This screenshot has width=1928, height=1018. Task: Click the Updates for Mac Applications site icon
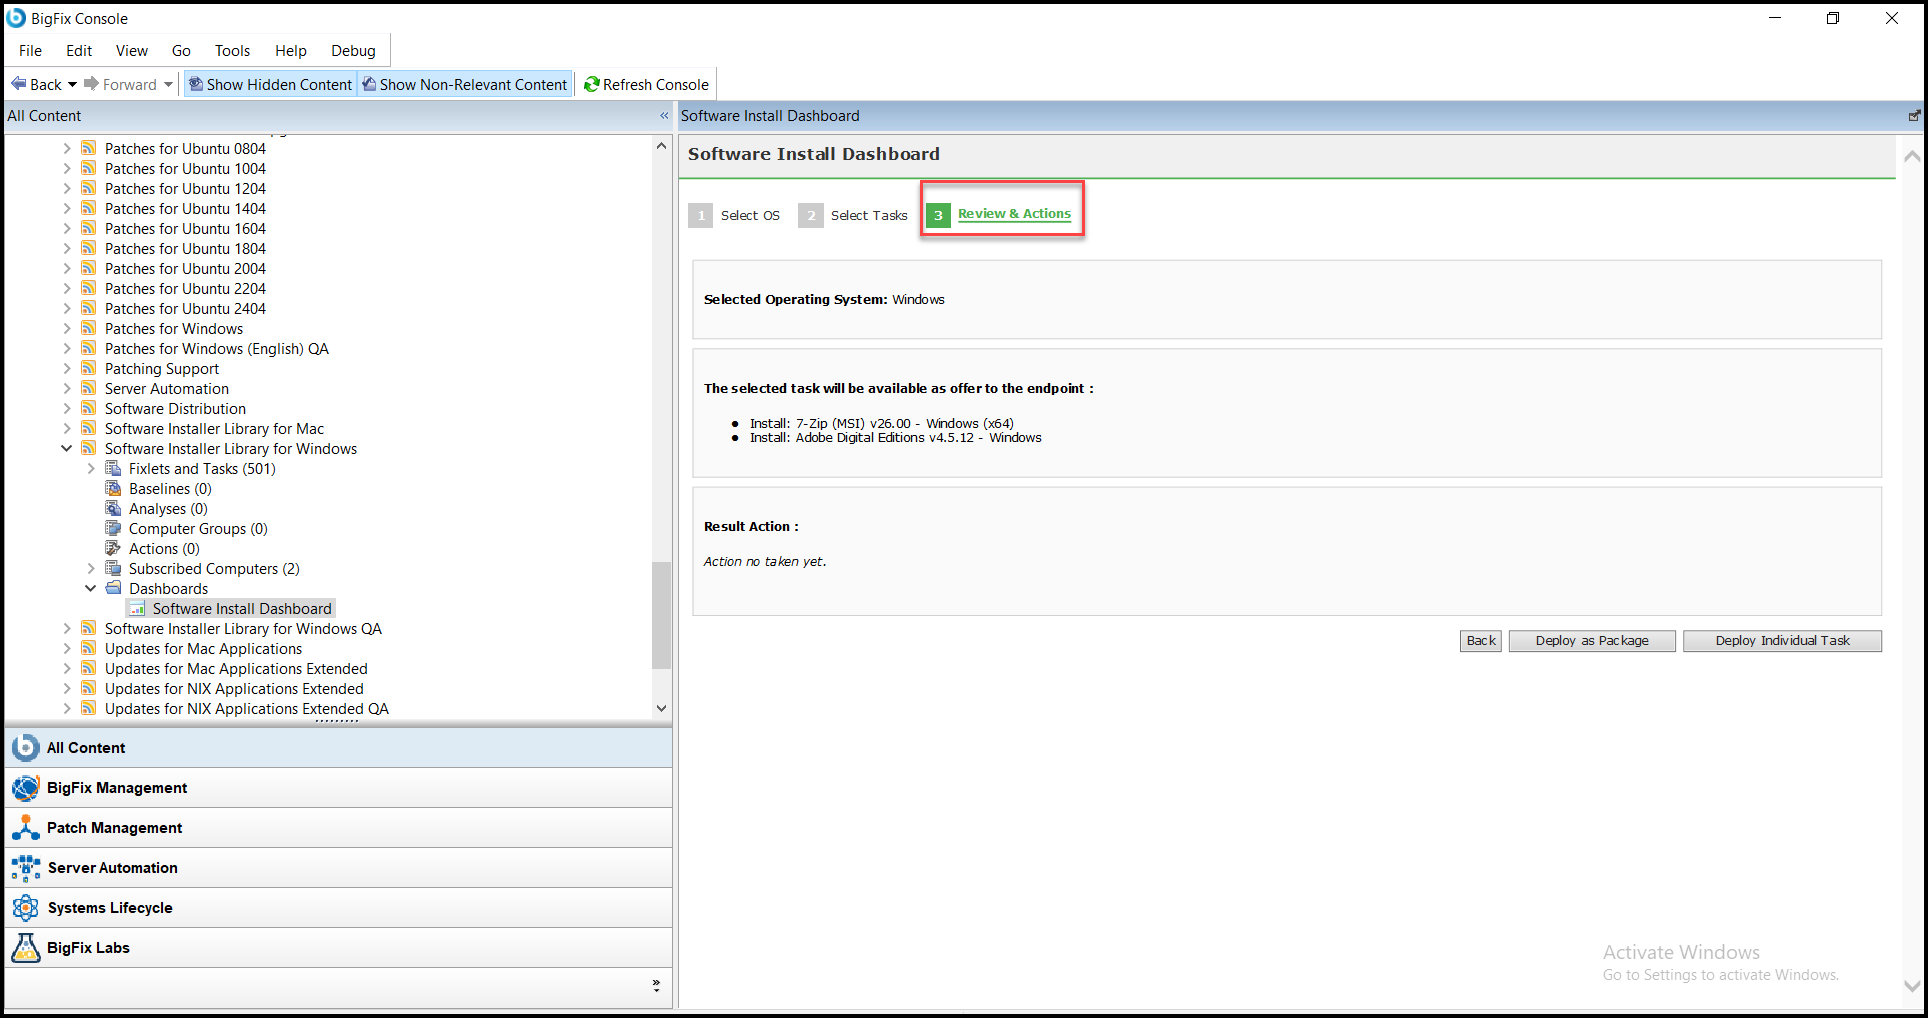pyautogui.click(x=89, y=648)
